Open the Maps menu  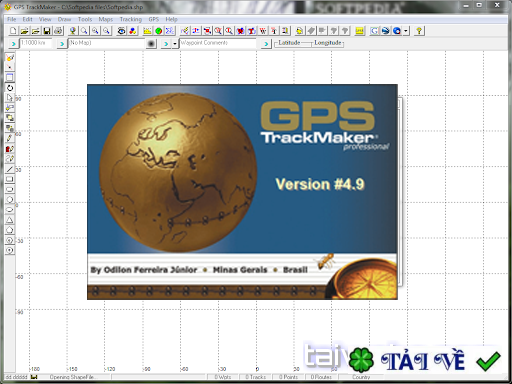click(x=106, y=19)
